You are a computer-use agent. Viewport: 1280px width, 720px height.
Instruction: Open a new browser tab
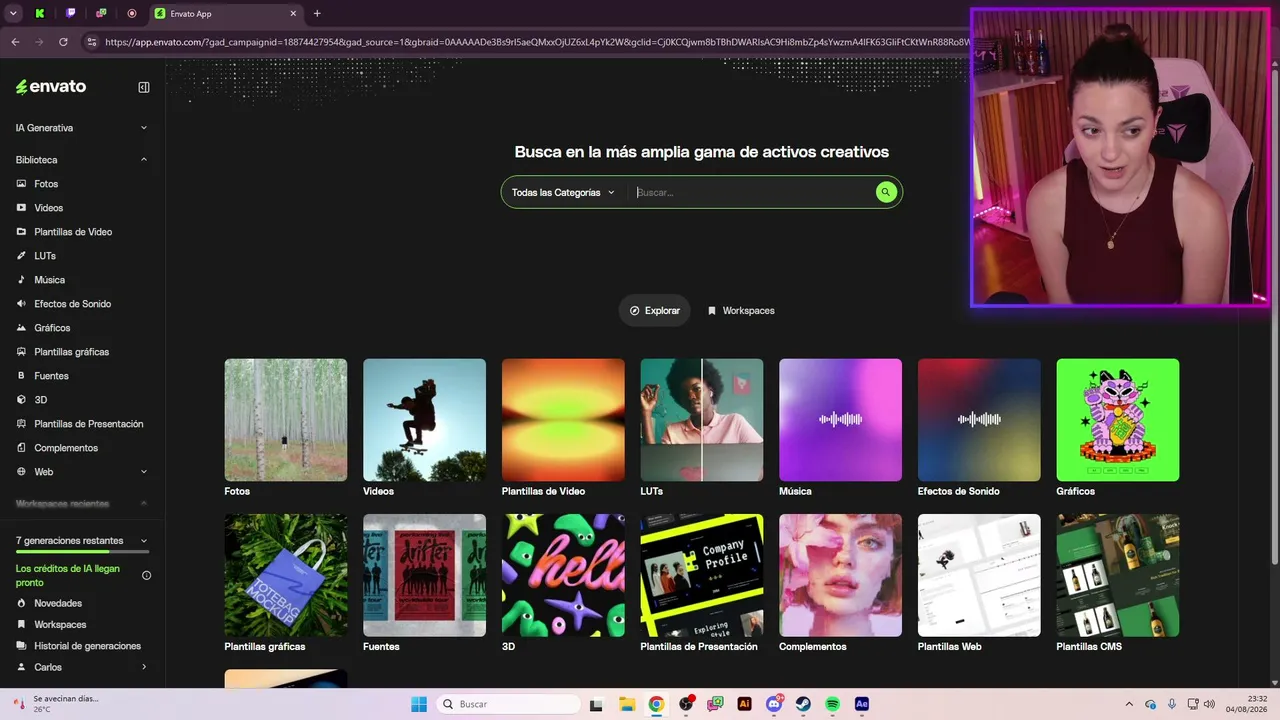pyautogui.click(x=317, y=14)
